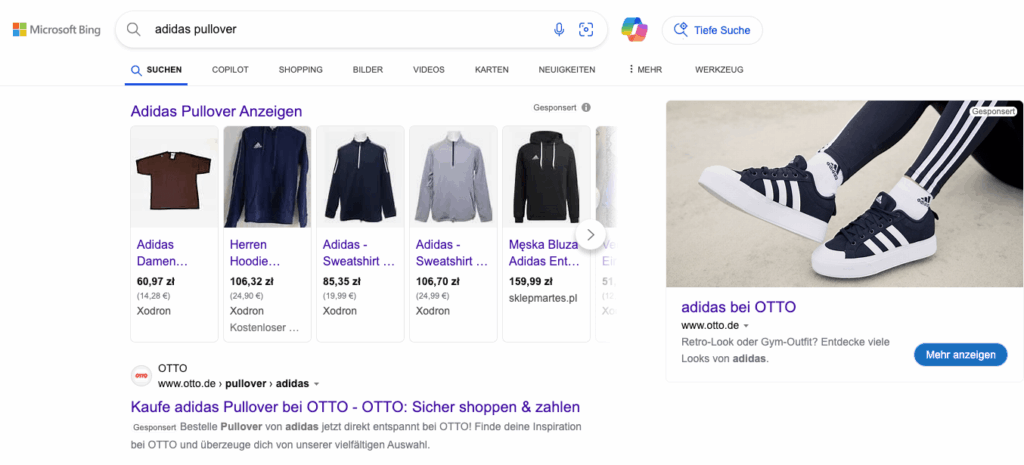Open Kaufe adidas Pullover bei OTTO result
The width and height of the screenshot is (1024, 465).
pyautogui.click(x=355, y=407)
